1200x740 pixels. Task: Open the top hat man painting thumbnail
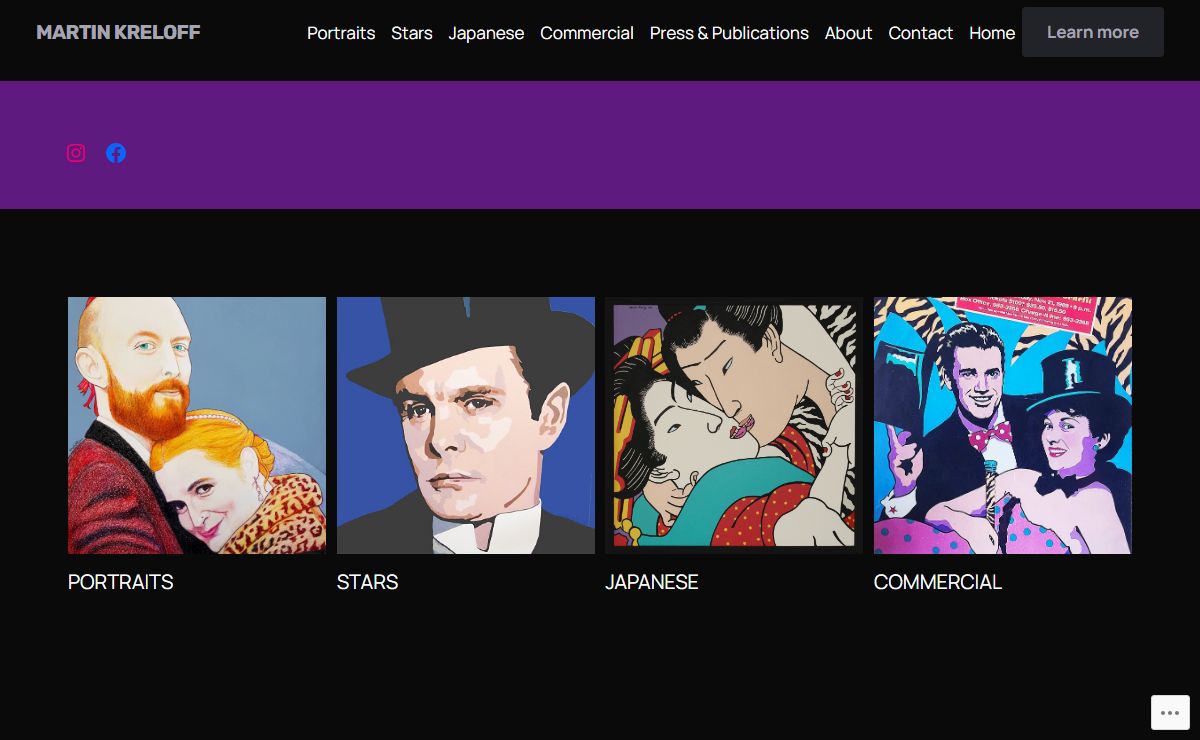coord(466,425)
